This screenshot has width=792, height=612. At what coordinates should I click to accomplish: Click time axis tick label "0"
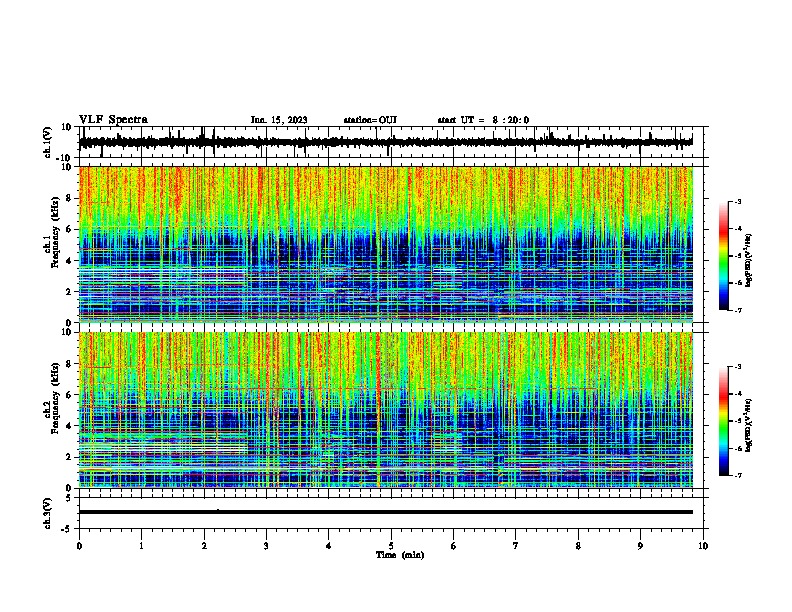pyautogui.click(x=79, y=546)
